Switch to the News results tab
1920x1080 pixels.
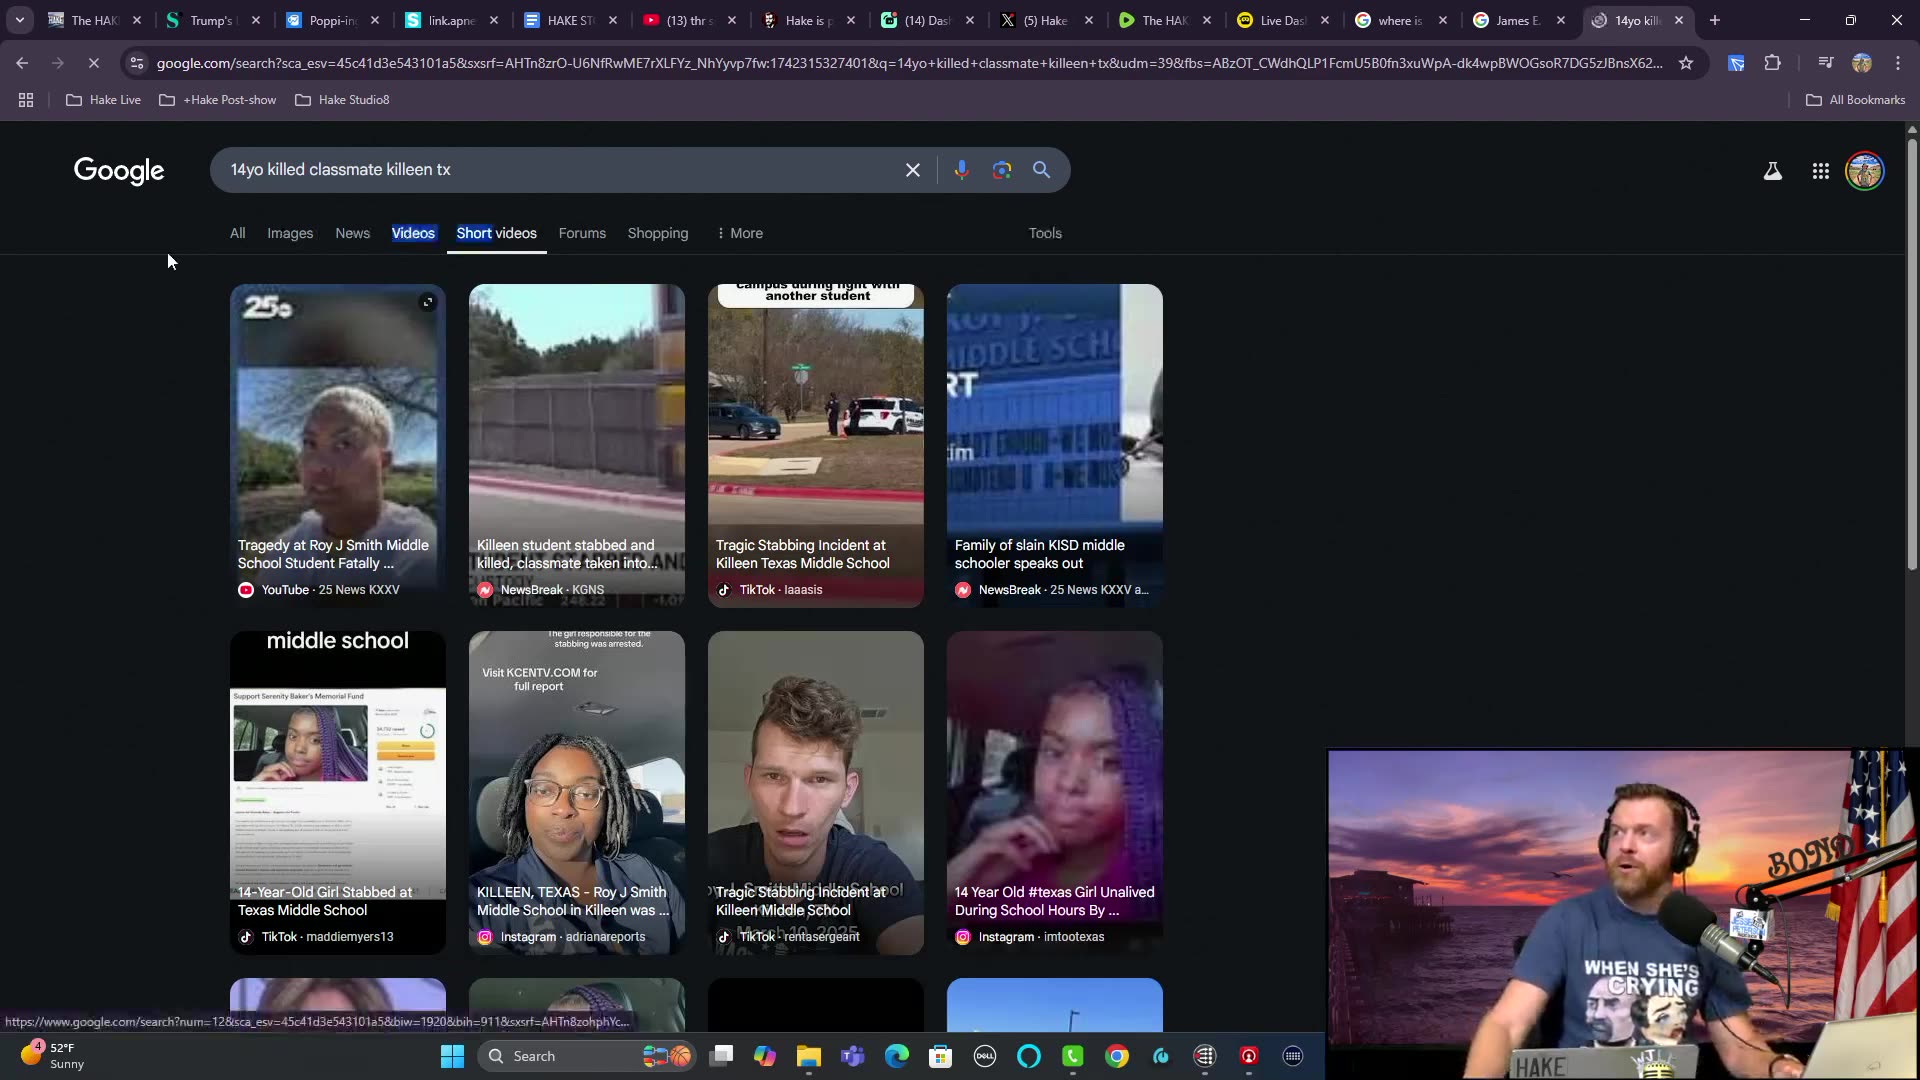tap(352, 233)
